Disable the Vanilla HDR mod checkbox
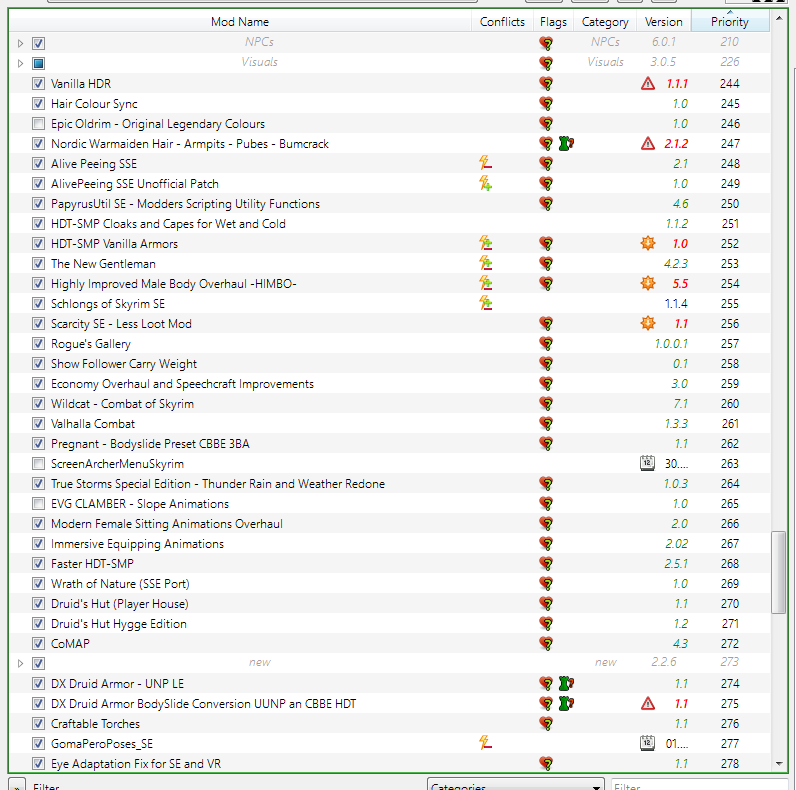 pos(38,83)
